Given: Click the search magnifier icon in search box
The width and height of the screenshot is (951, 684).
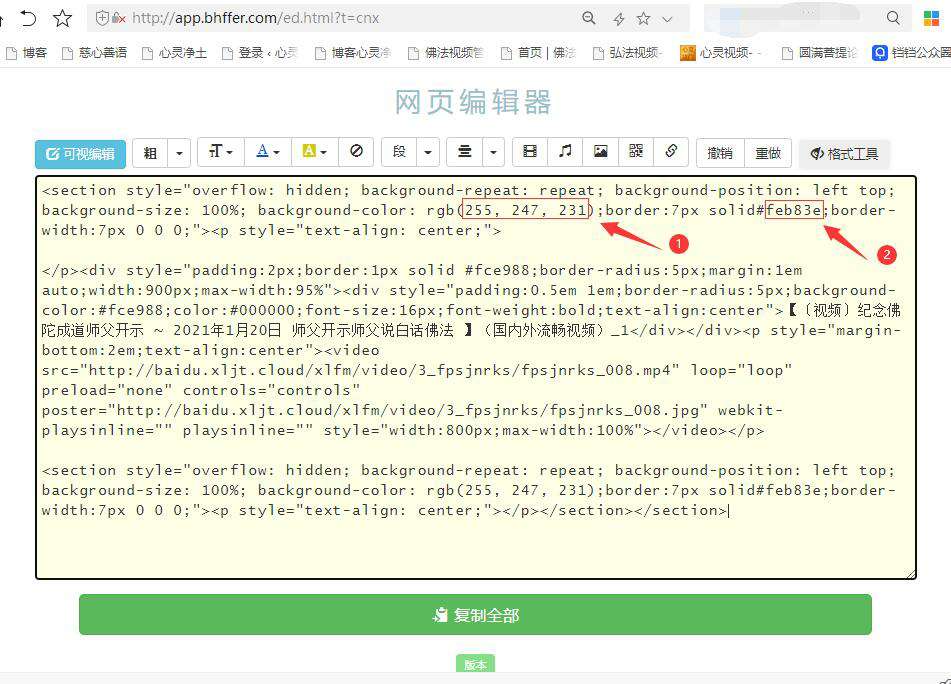Looking at the screenshot, I should [x=893, y=18].
